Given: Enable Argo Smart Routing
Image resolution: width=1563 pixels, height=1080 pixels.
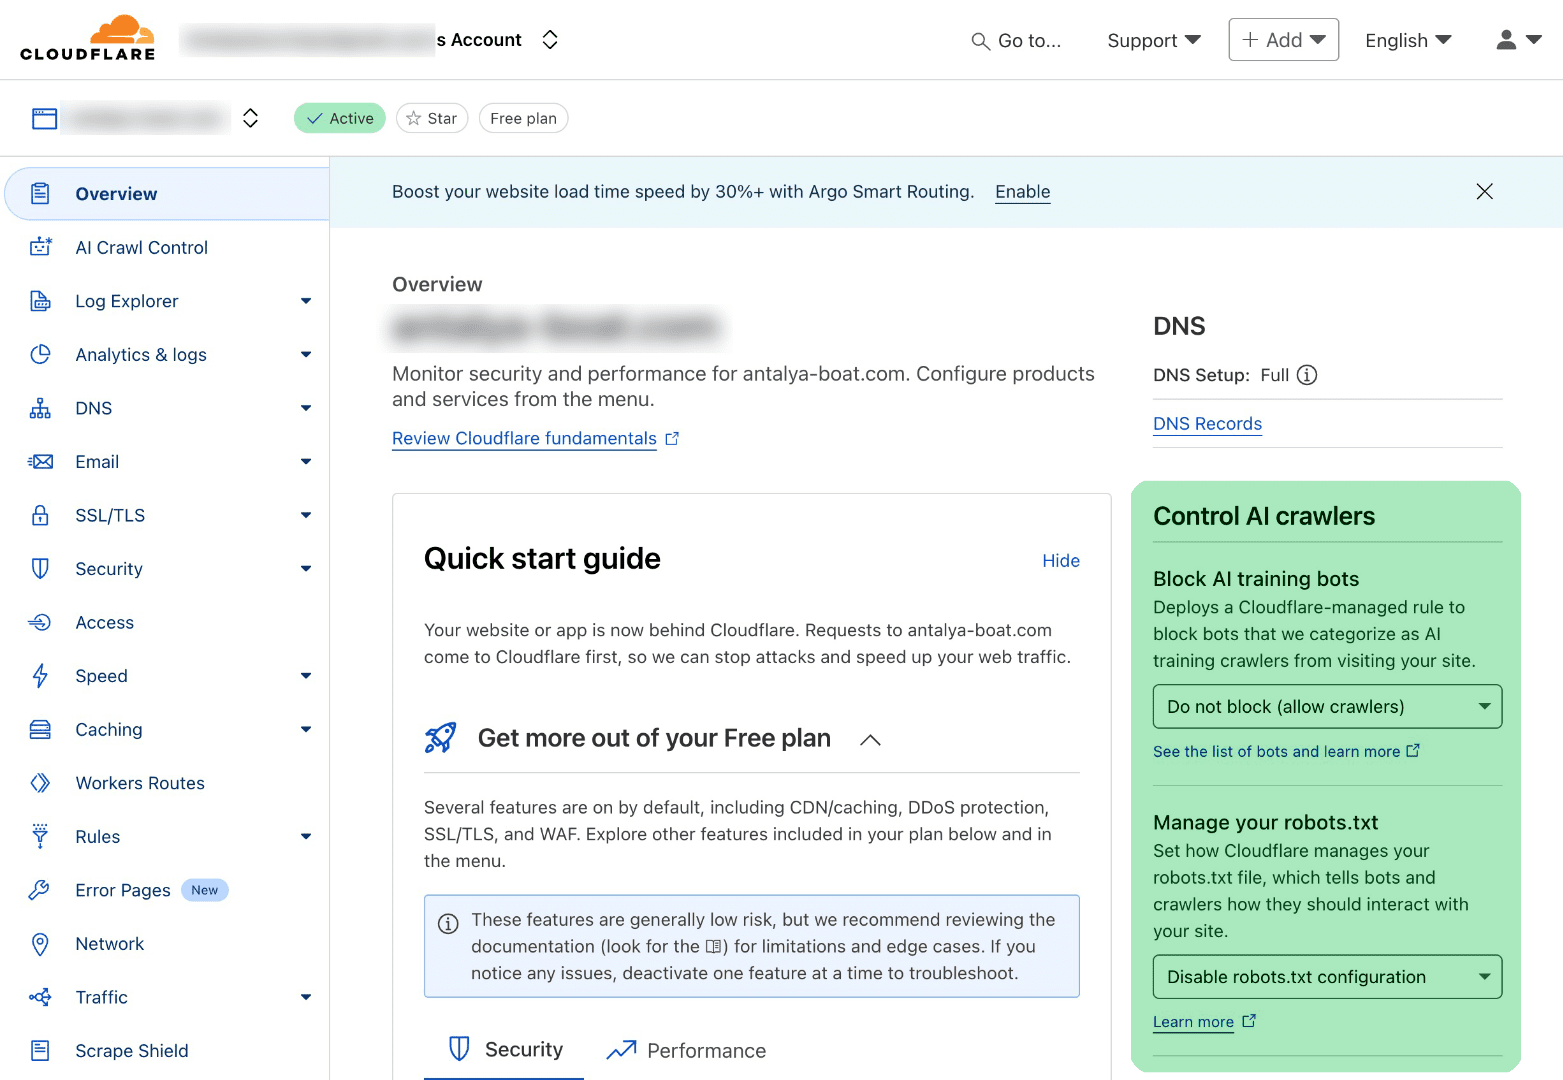Looking at the screenshot, I should click(1022, 191).
